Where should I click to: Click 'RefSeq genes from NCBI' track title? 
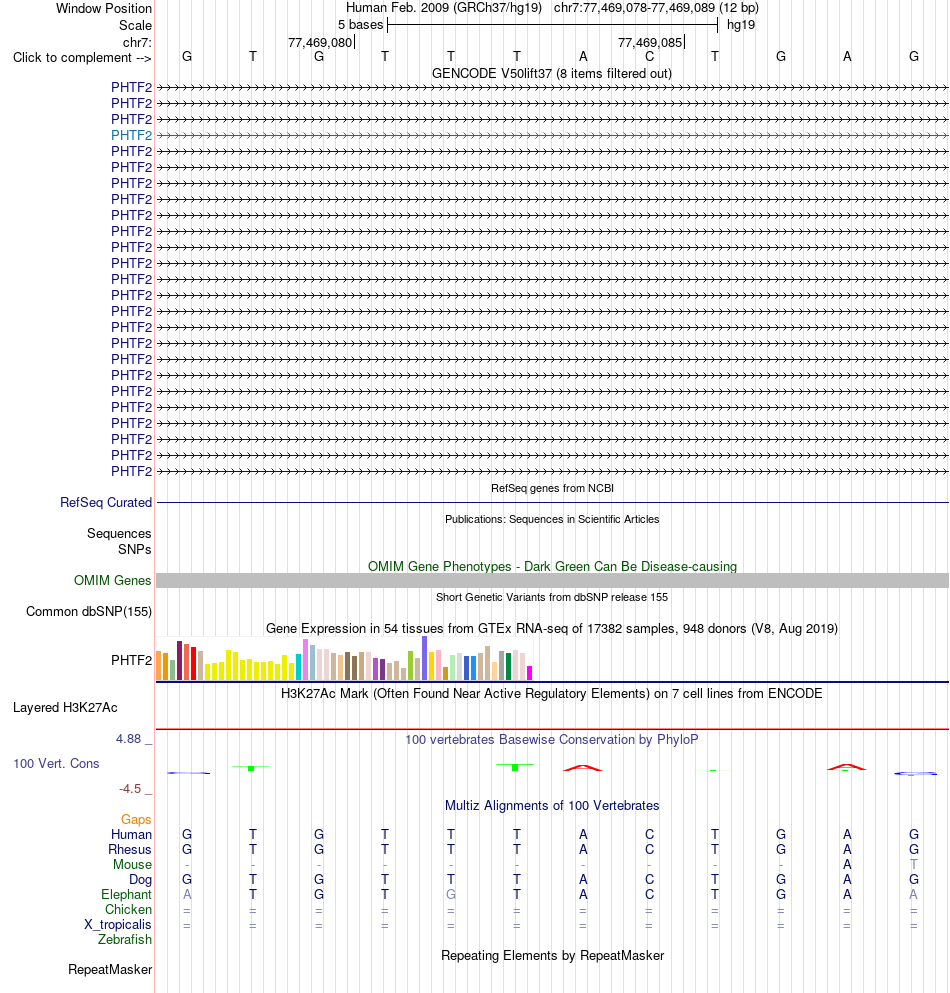(552, 488)
